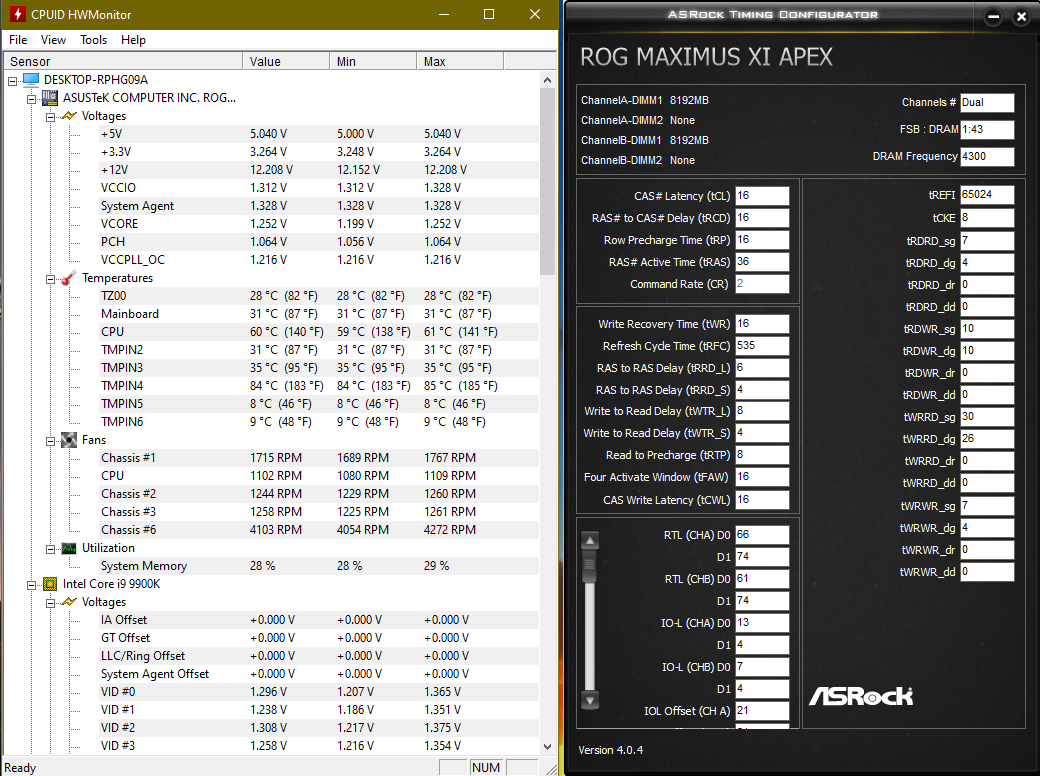The image size is (1040, 776).
Task: Click HWMonitor scrollbar up arrow
Action: click(547, 80)
